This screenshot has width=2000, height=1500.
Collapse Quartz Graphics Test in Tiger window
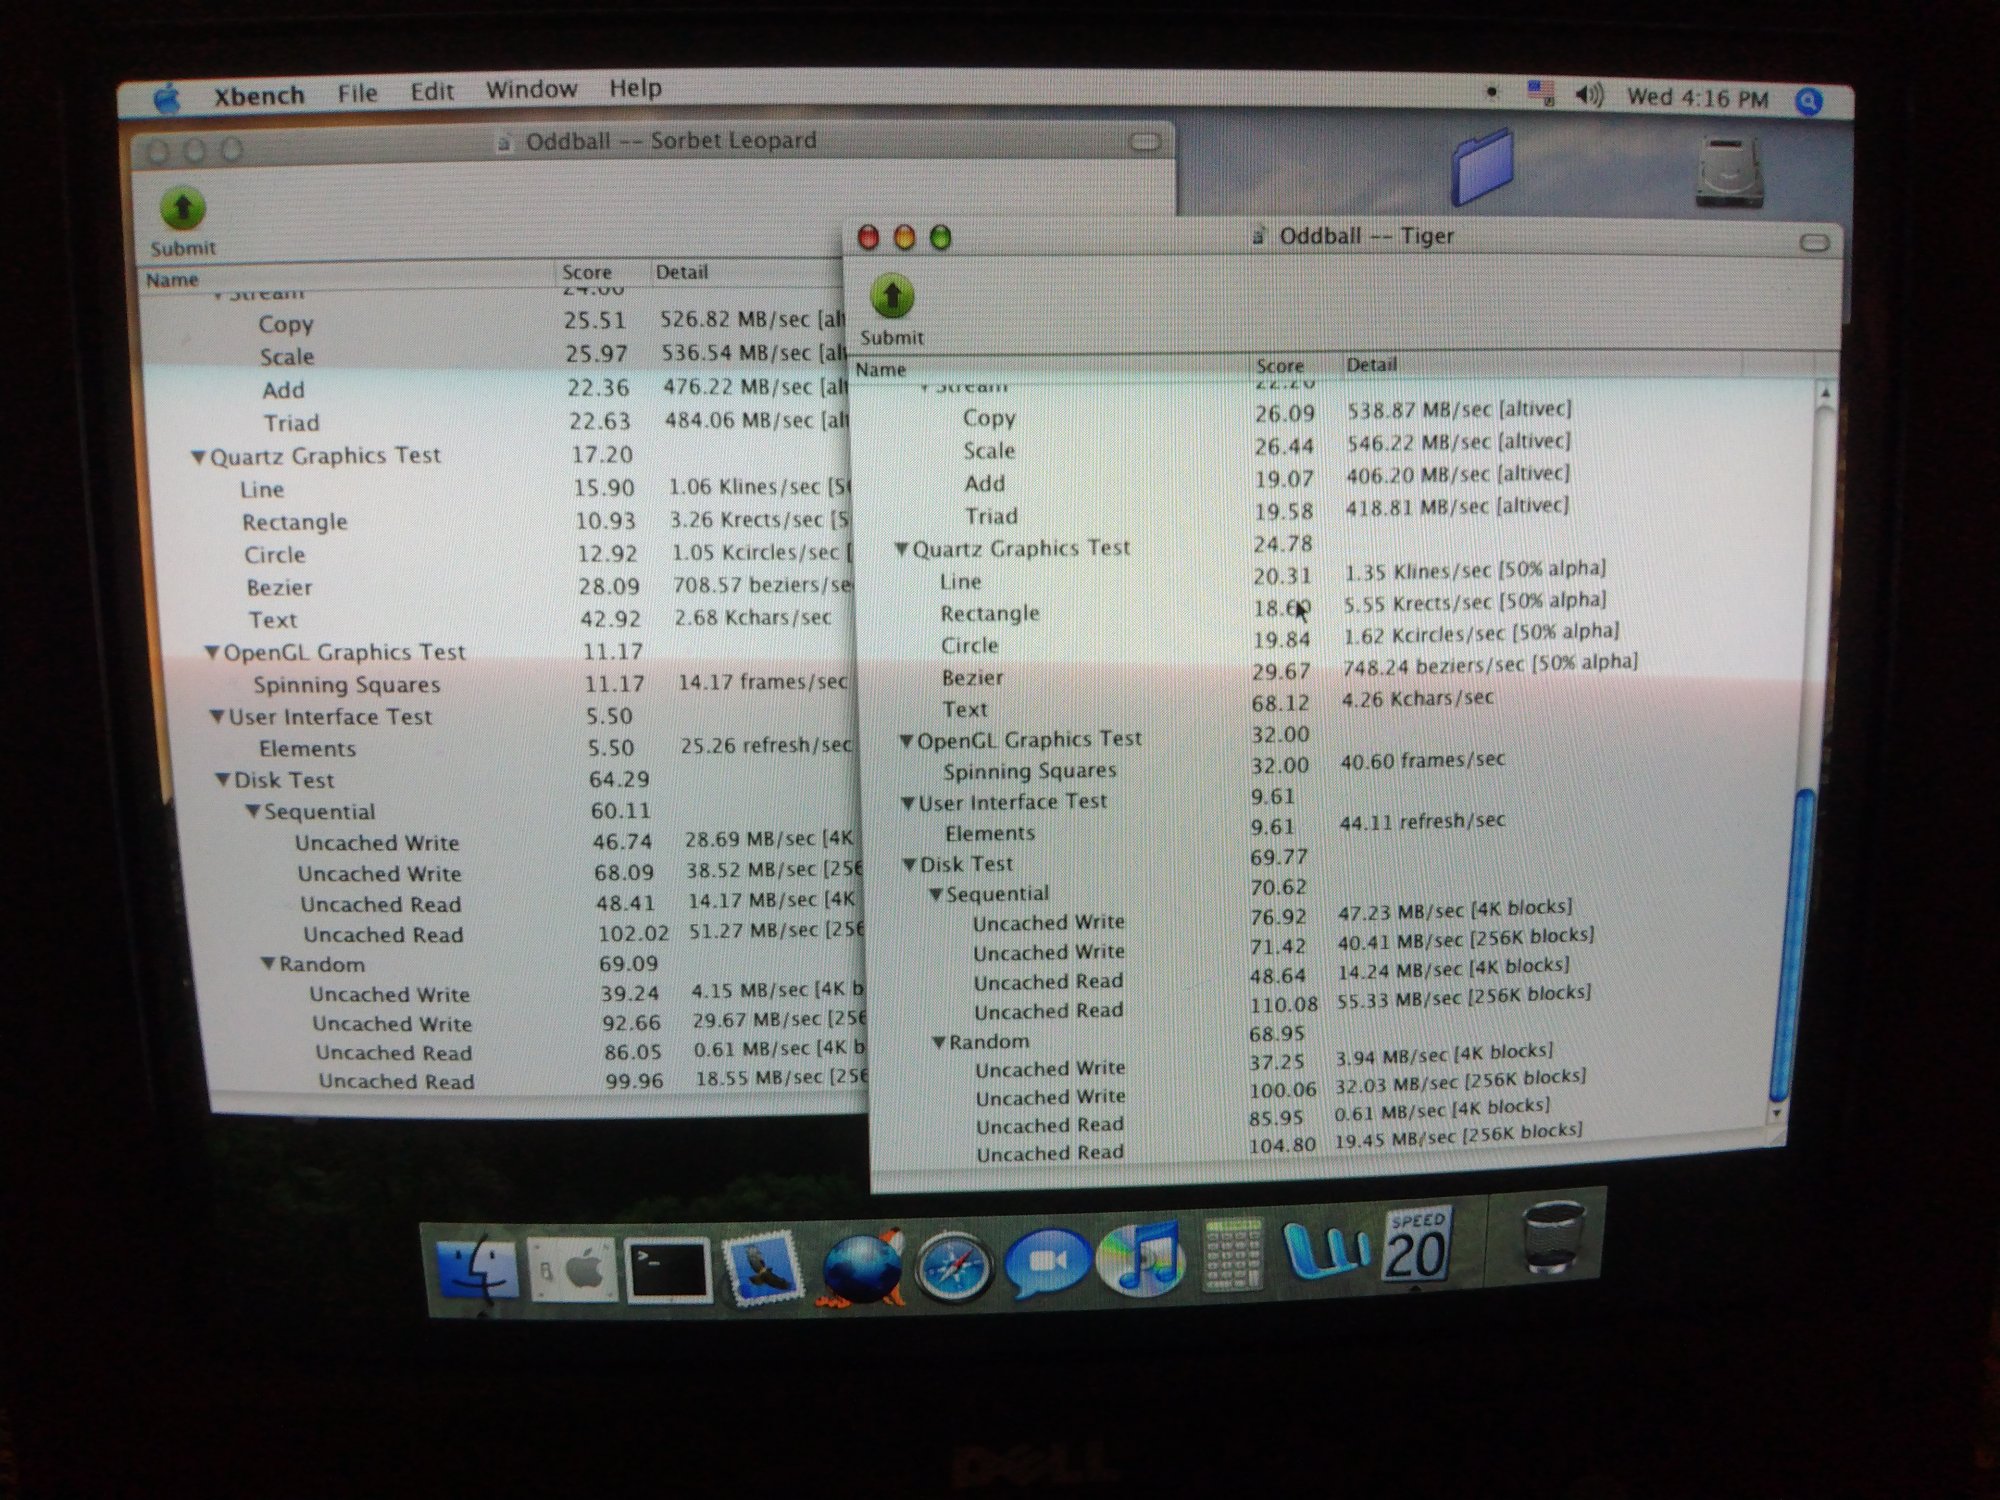[901, 549]
